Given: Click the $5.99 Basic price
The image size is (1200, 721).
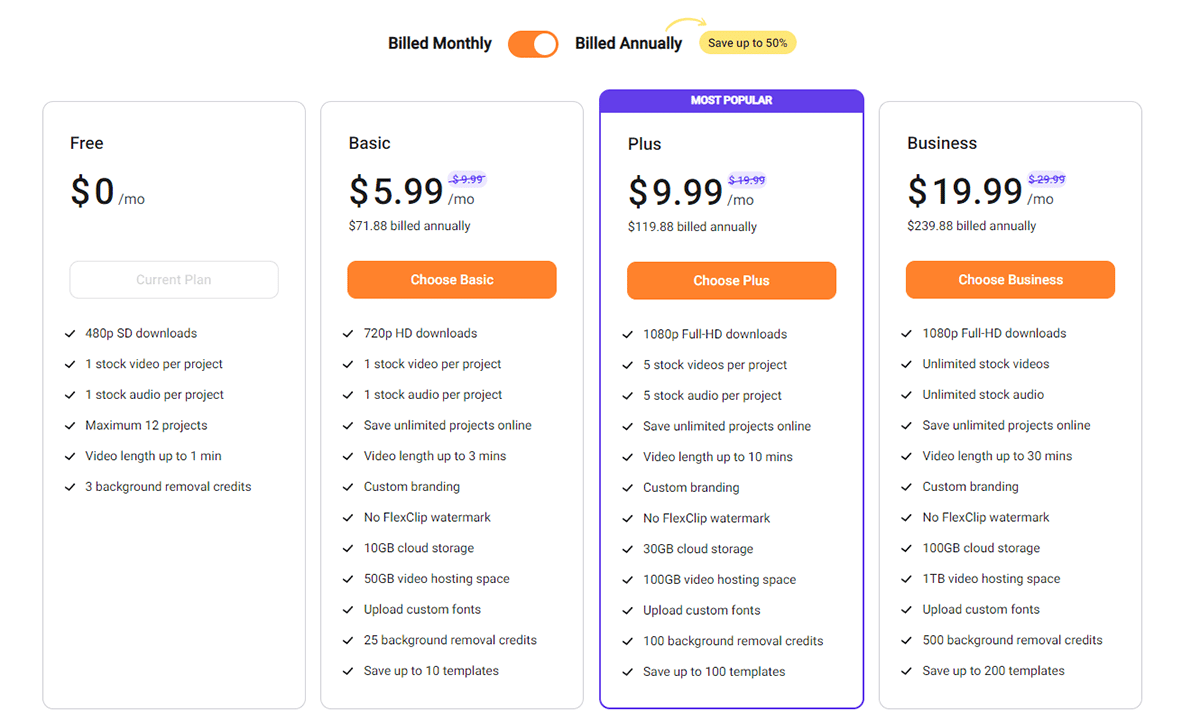Looking at the screenshot, I should 396,191.
